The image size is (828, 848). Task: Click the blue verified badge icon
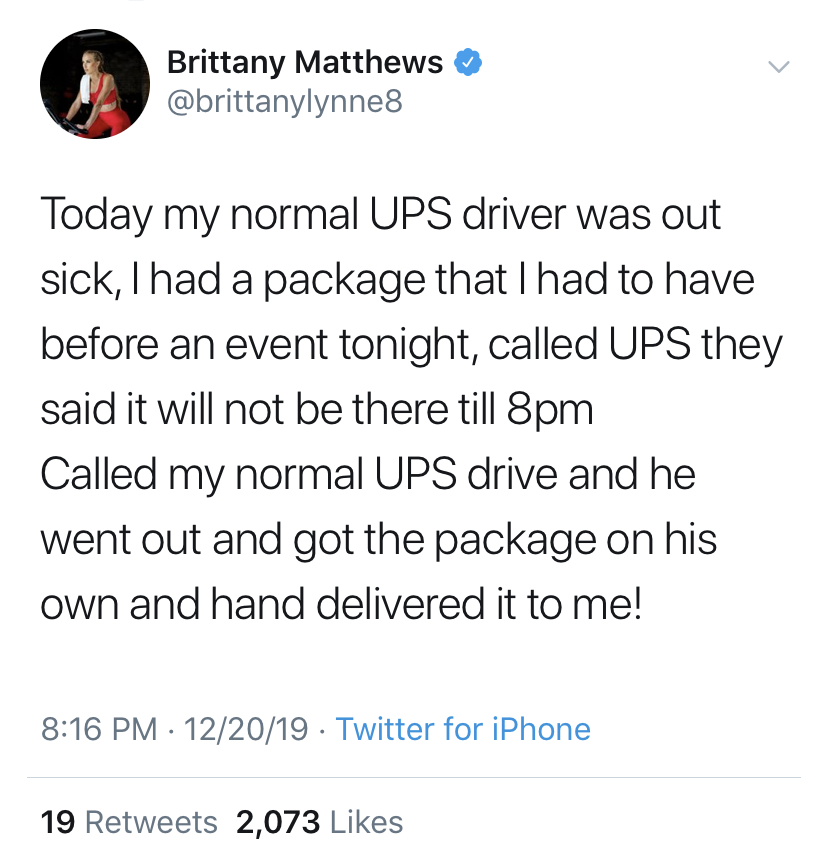tap(468, 62)
